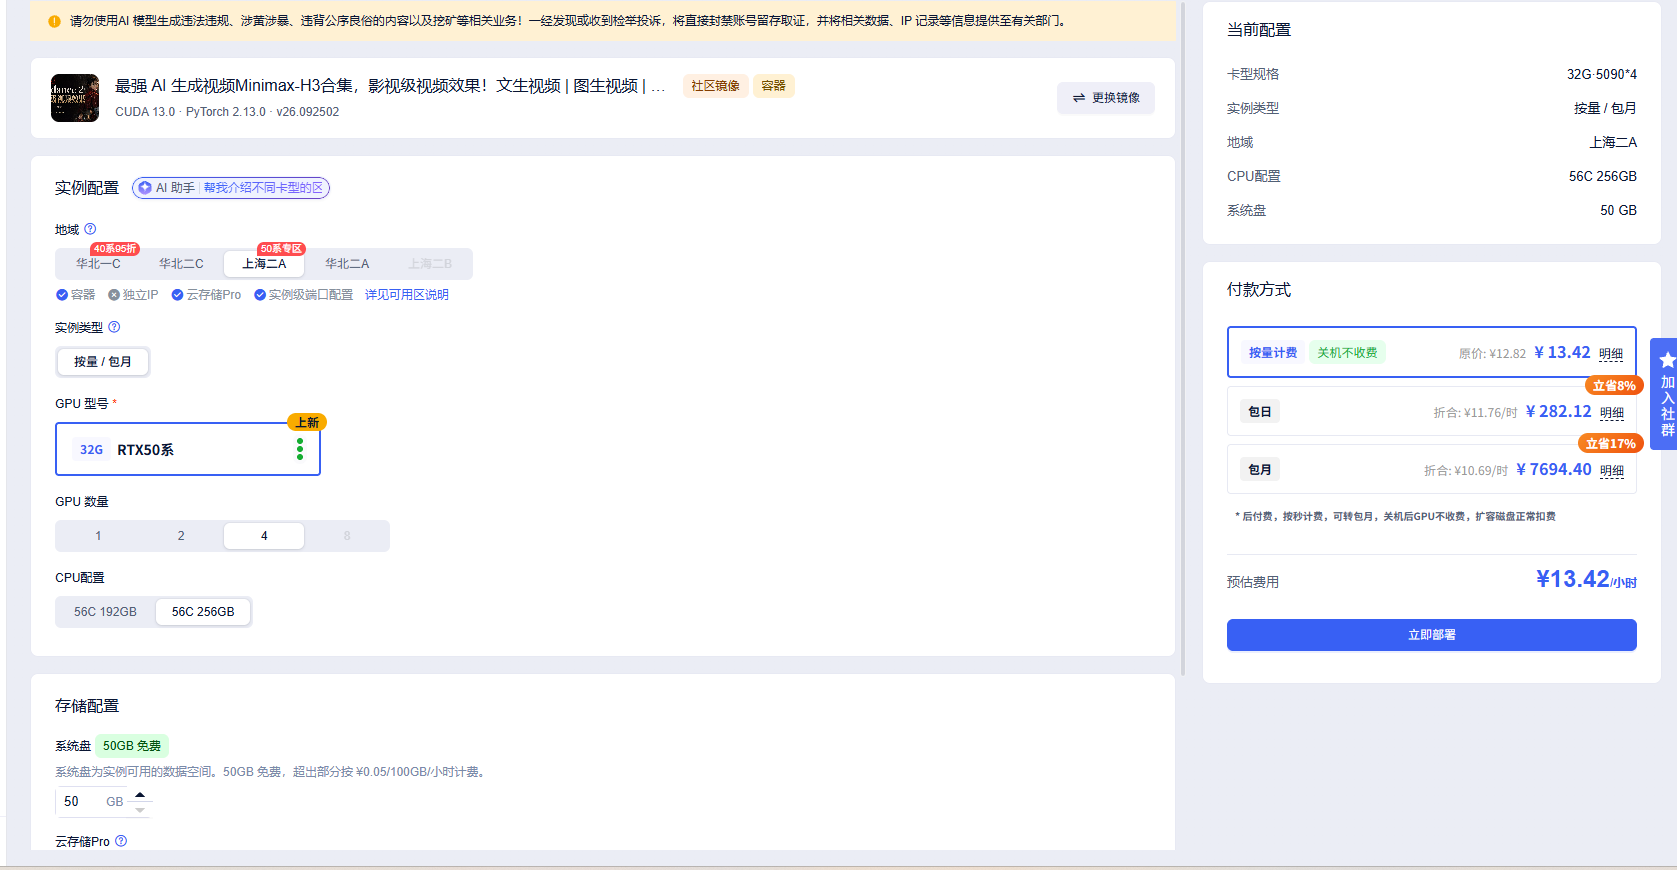1677x870 pixels.
Task: Select the 32G RTX50系 GPU model card
Action: (188, 449)
